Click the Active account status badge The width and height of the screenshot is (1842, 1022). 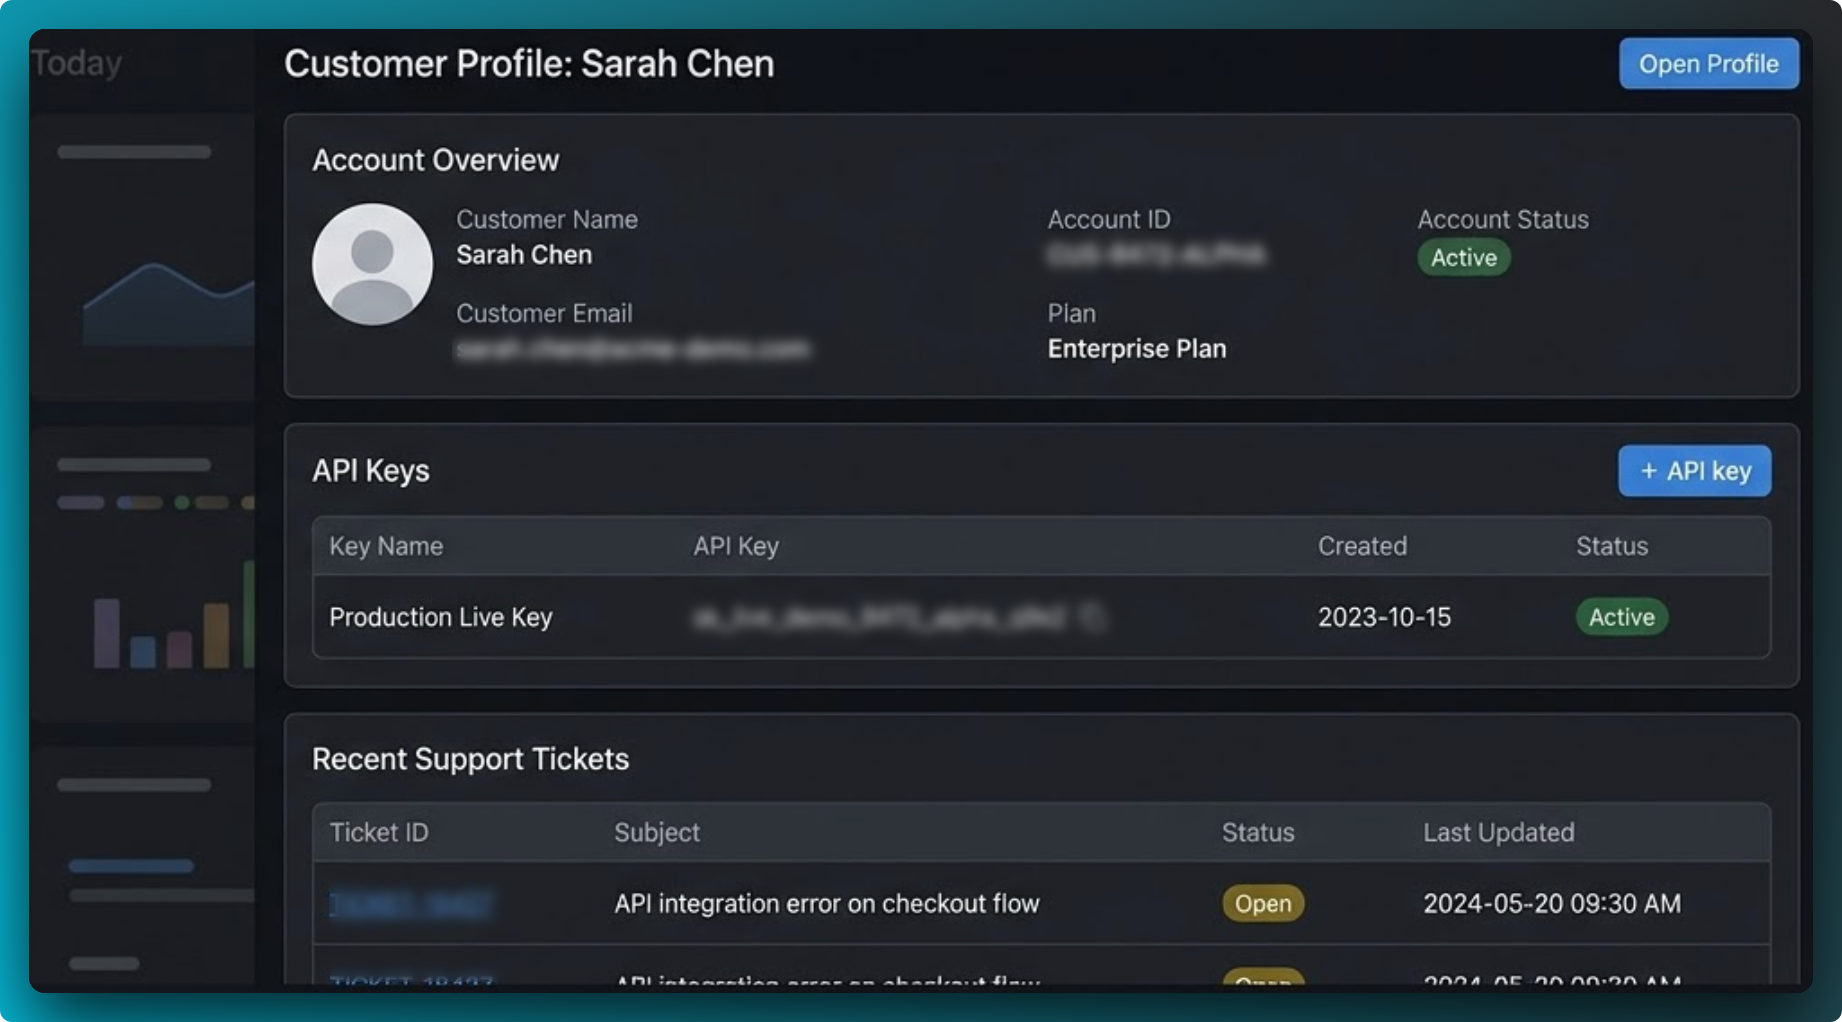1463,258
